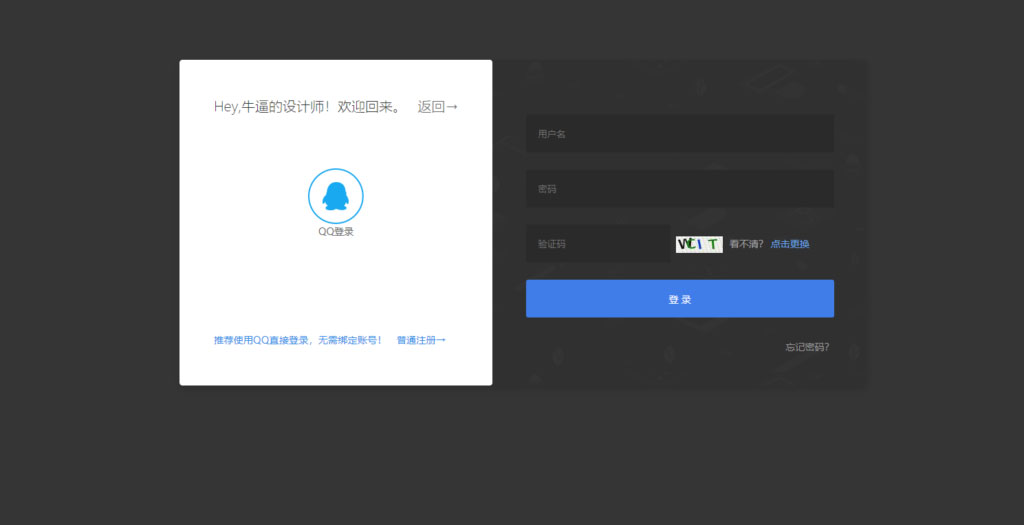Click the '点击更换' link
Image resolution: width=1024 pixels, height=525 pixels.
(x=790, y=244)
